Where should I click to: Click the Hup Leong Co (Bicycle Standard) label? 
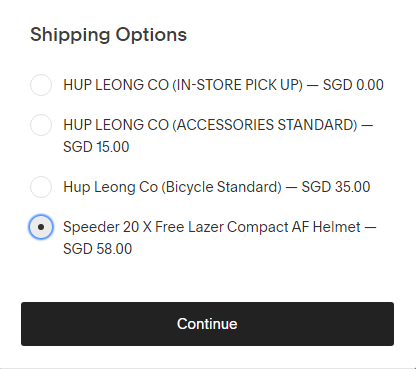(172, 187)
